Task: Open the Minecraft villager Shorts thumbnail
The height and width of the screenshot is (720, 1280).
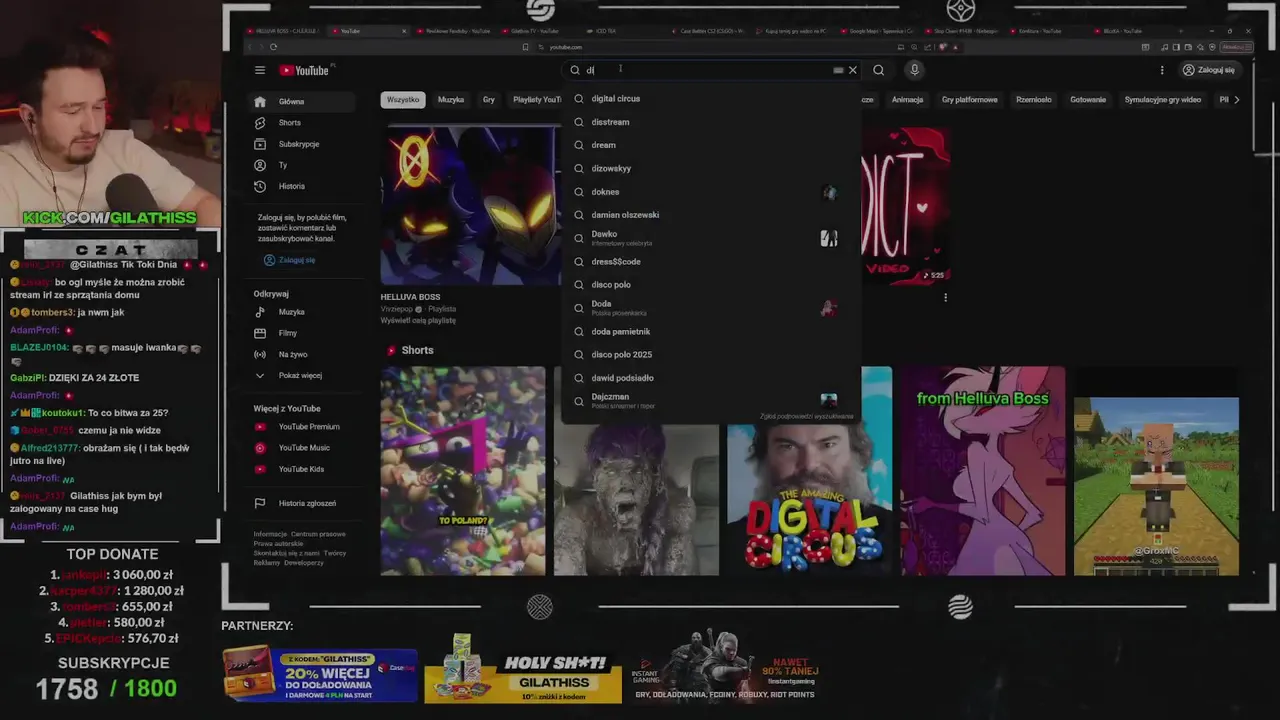Action: click(1156, 486)
